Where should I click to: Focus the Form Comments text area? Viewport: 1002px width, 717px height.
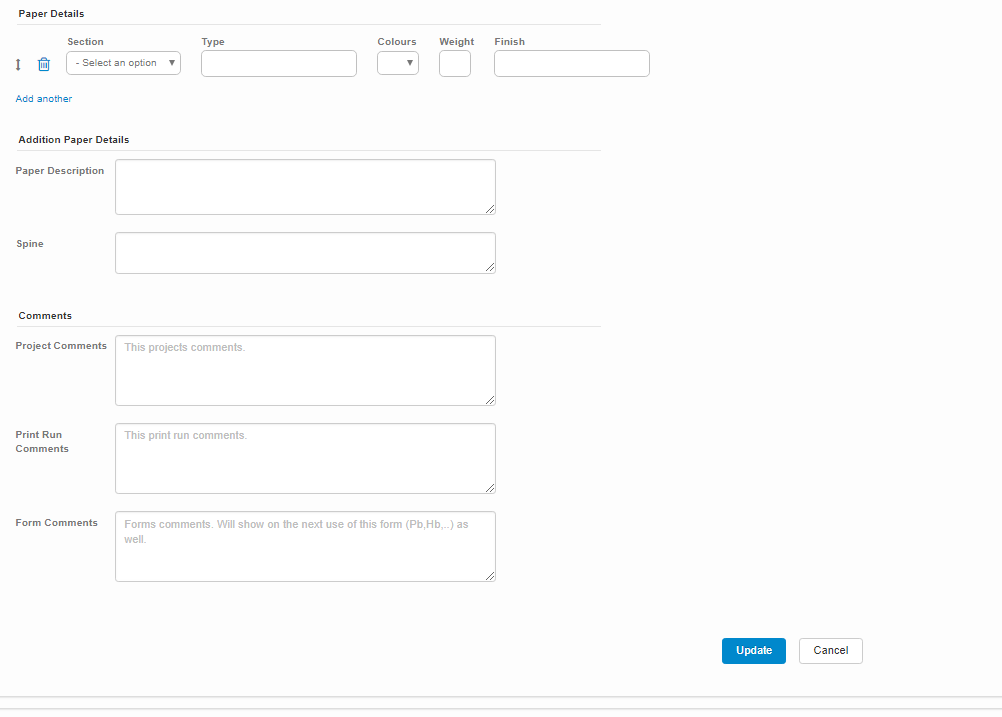point(305,546)
